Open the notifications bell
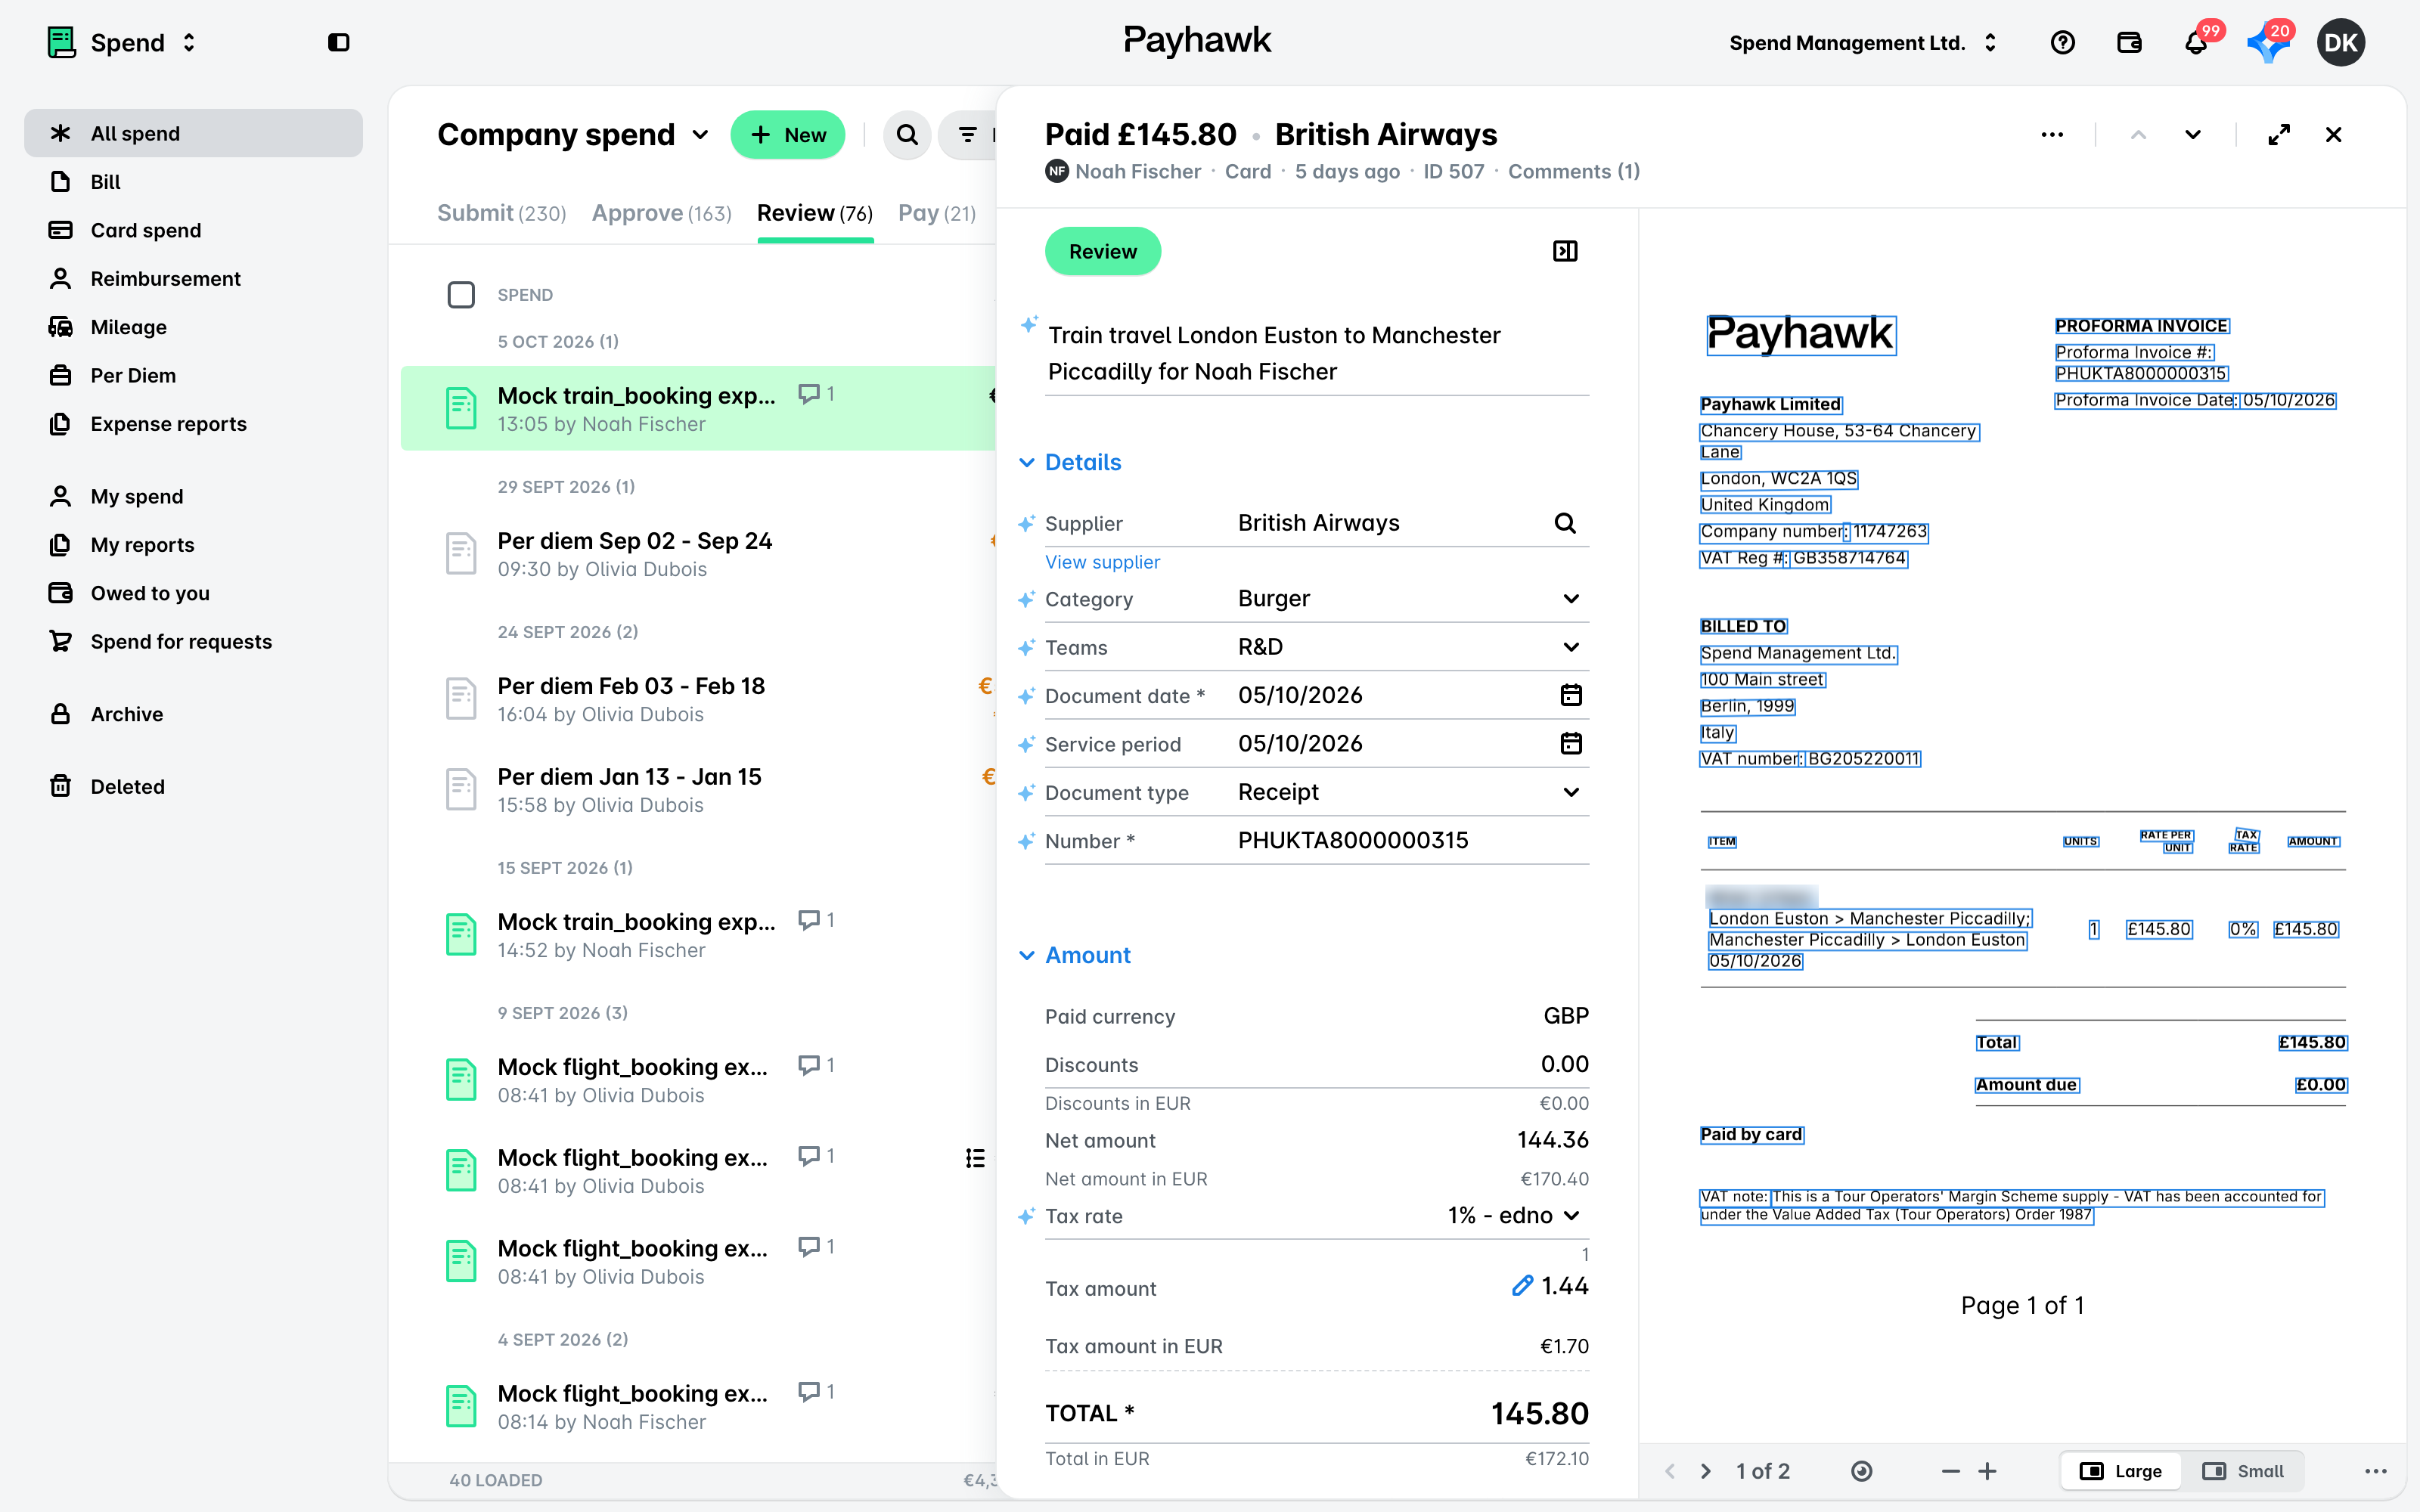 tap(2195, 43)
